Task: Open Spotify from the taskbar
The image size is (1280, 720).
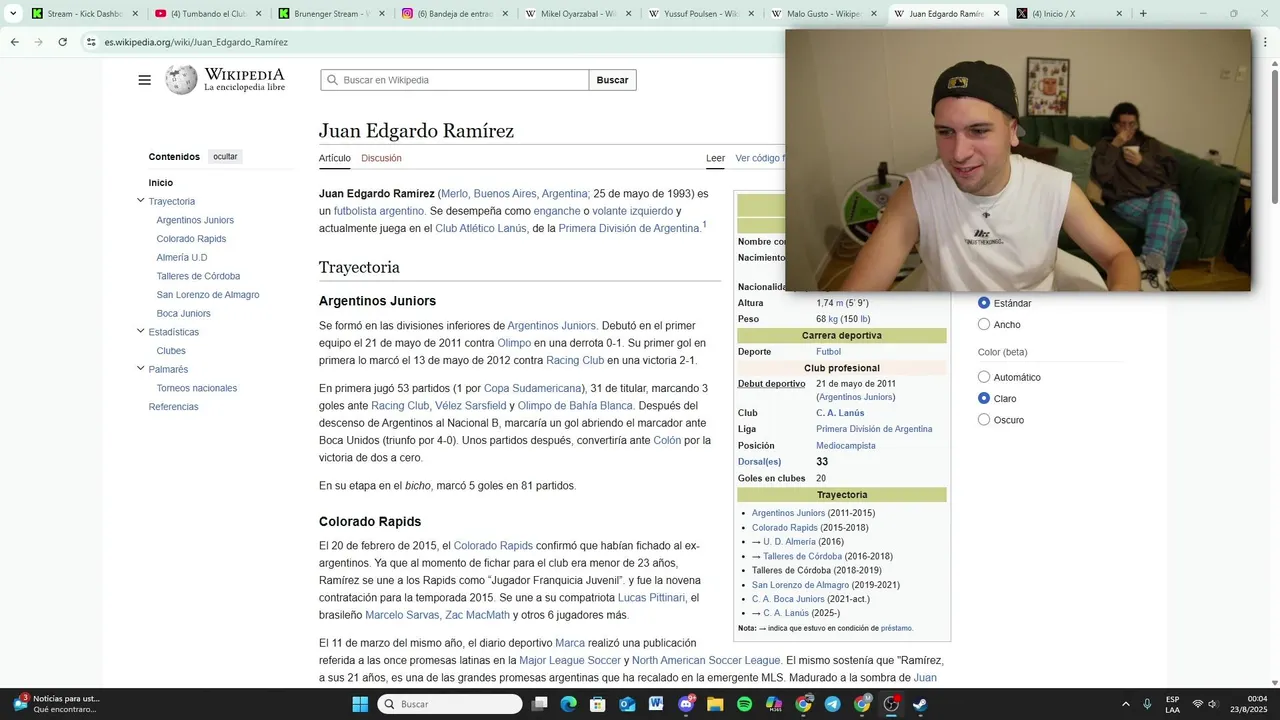Action: 744,704
